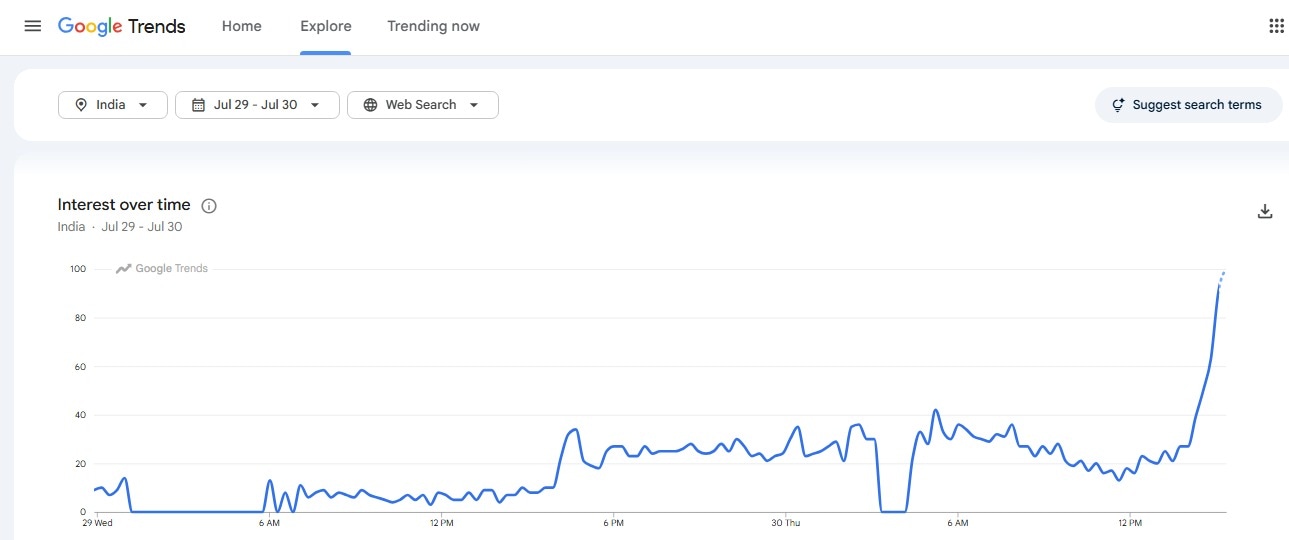
Task: Click the peak point at chart's right end
Action: click(1224, 272)
